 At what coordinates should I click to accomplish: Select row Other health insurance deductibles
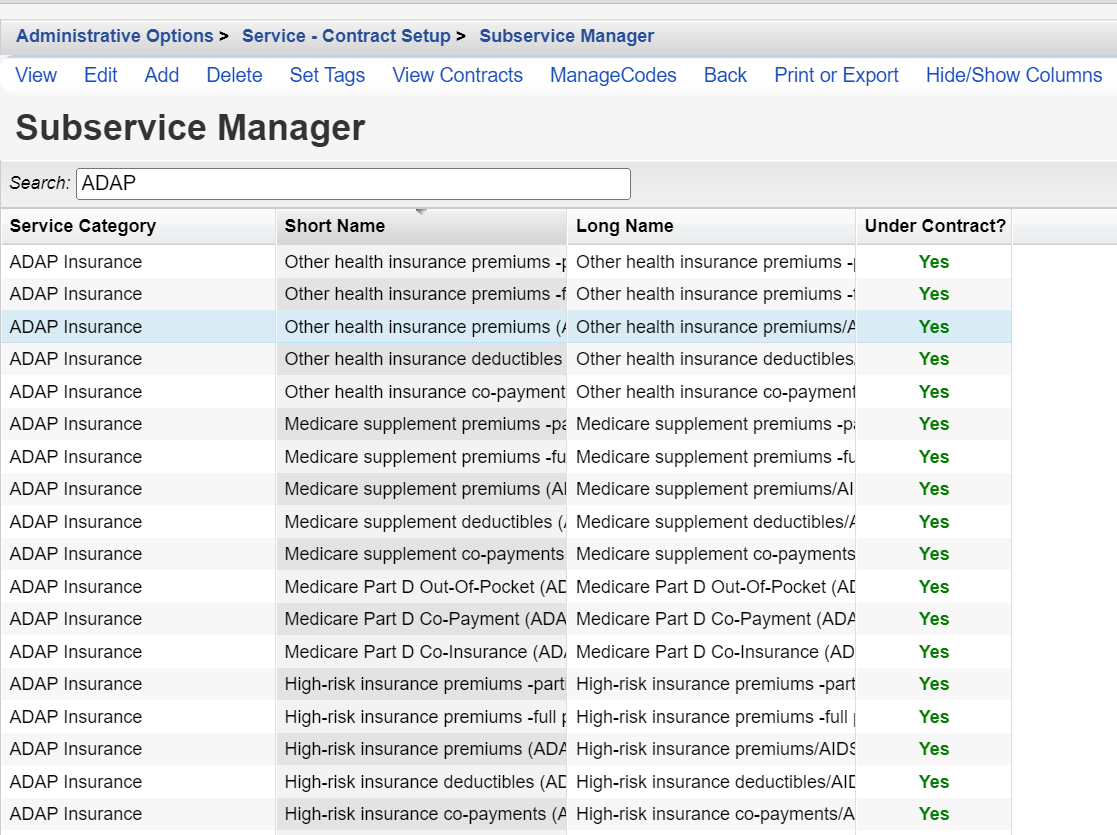(x=506, y=359)
